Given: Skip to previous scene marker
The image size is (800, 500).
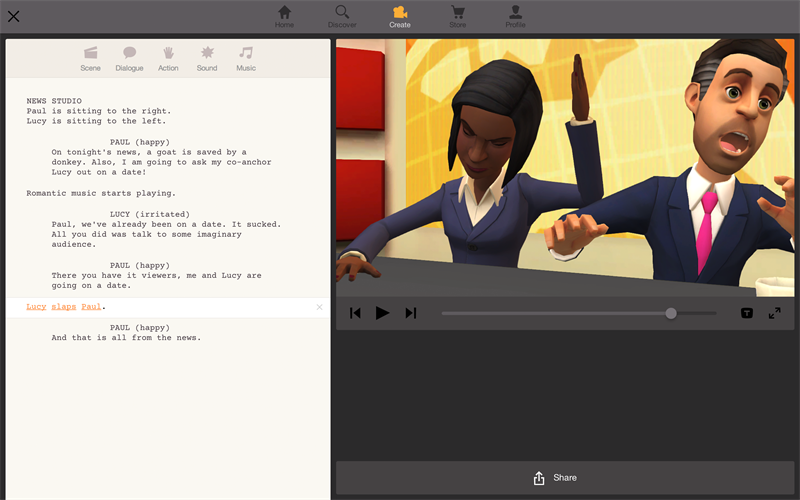Looking at the screenshot, I should coord(355,313).
